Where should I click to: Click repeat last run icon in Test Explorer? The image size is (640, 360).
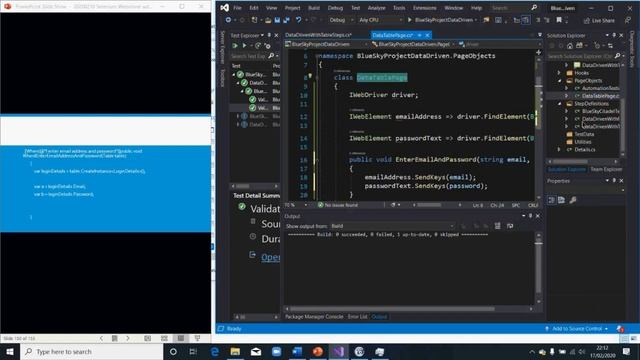pos(258,46)
